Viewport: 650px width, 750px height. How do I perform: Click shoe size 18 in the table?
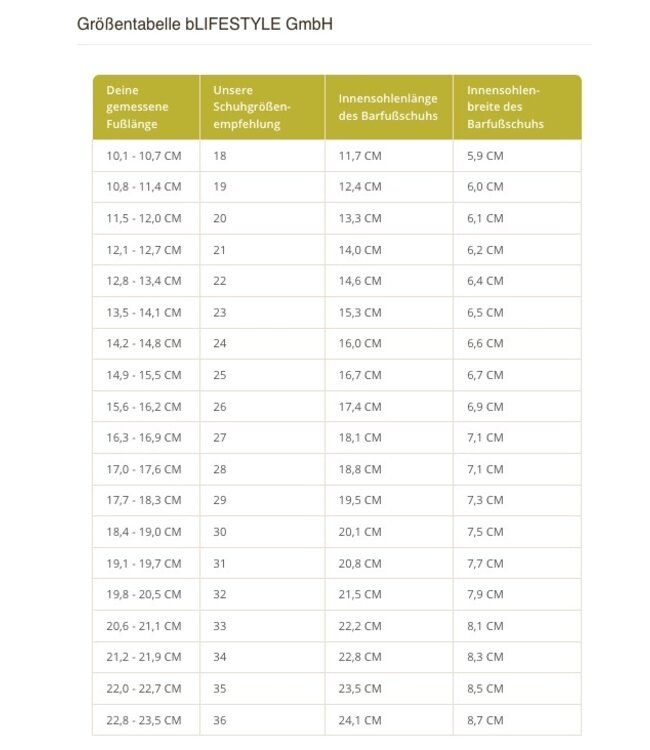pyautogui.click(x=220, y=156)
